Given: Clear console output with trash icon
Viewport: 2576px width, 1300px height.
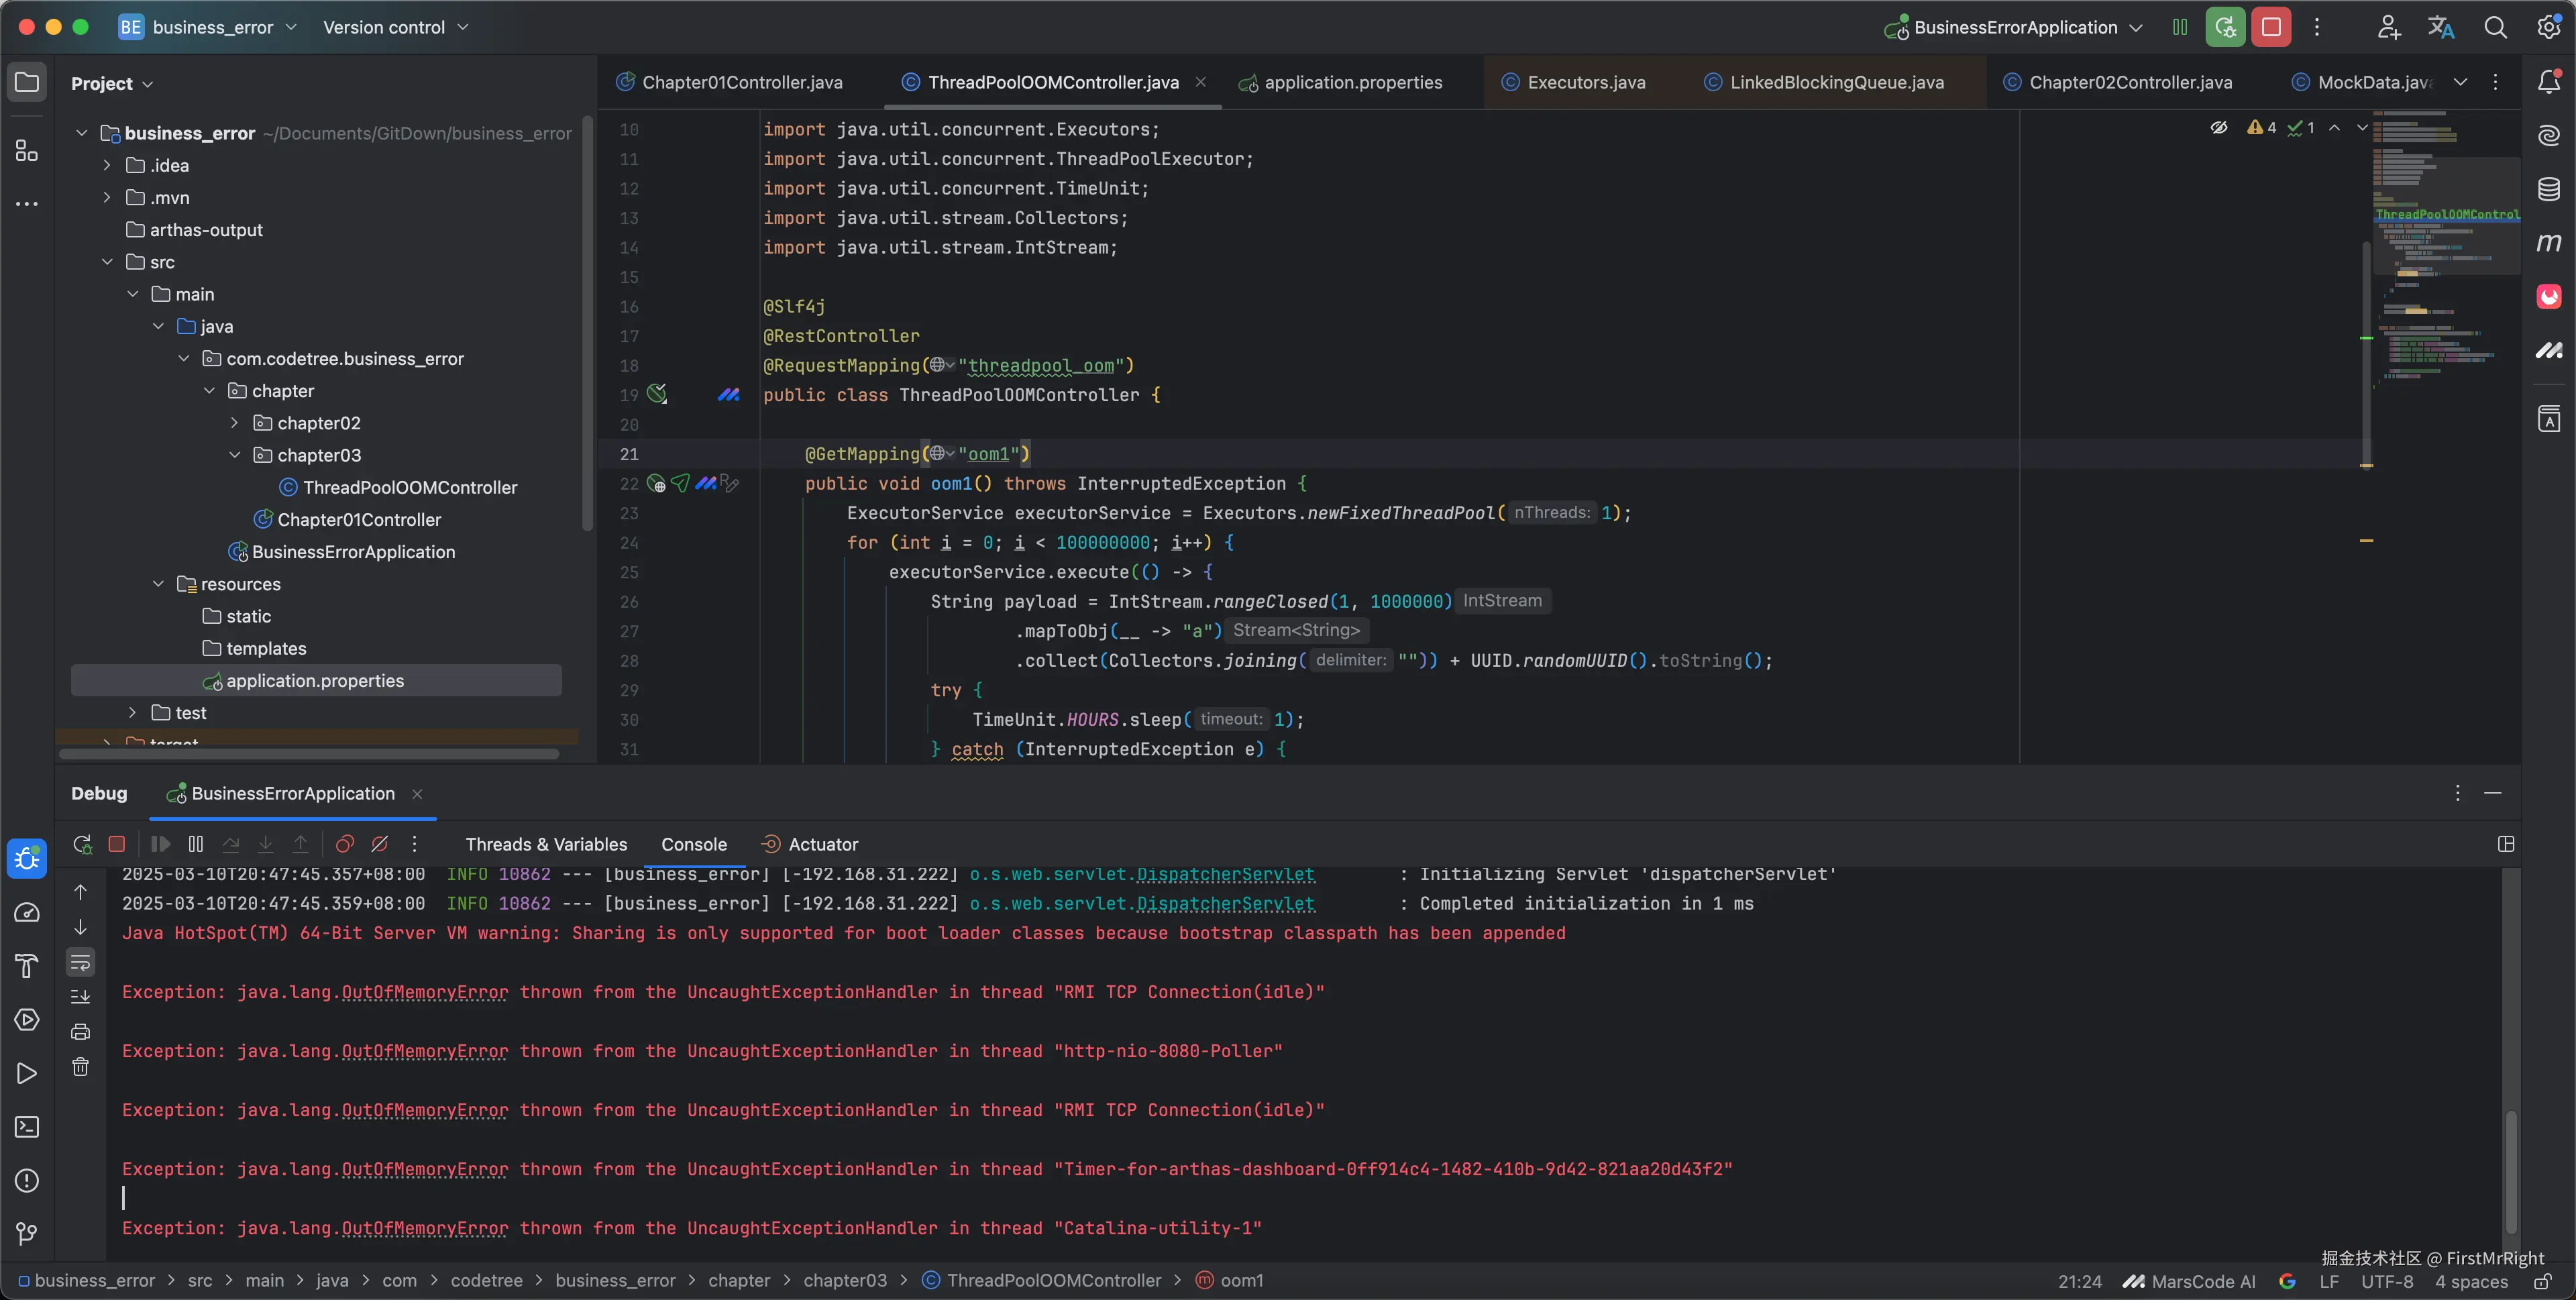Looking at the screenshot, I should pos(80,1067).
